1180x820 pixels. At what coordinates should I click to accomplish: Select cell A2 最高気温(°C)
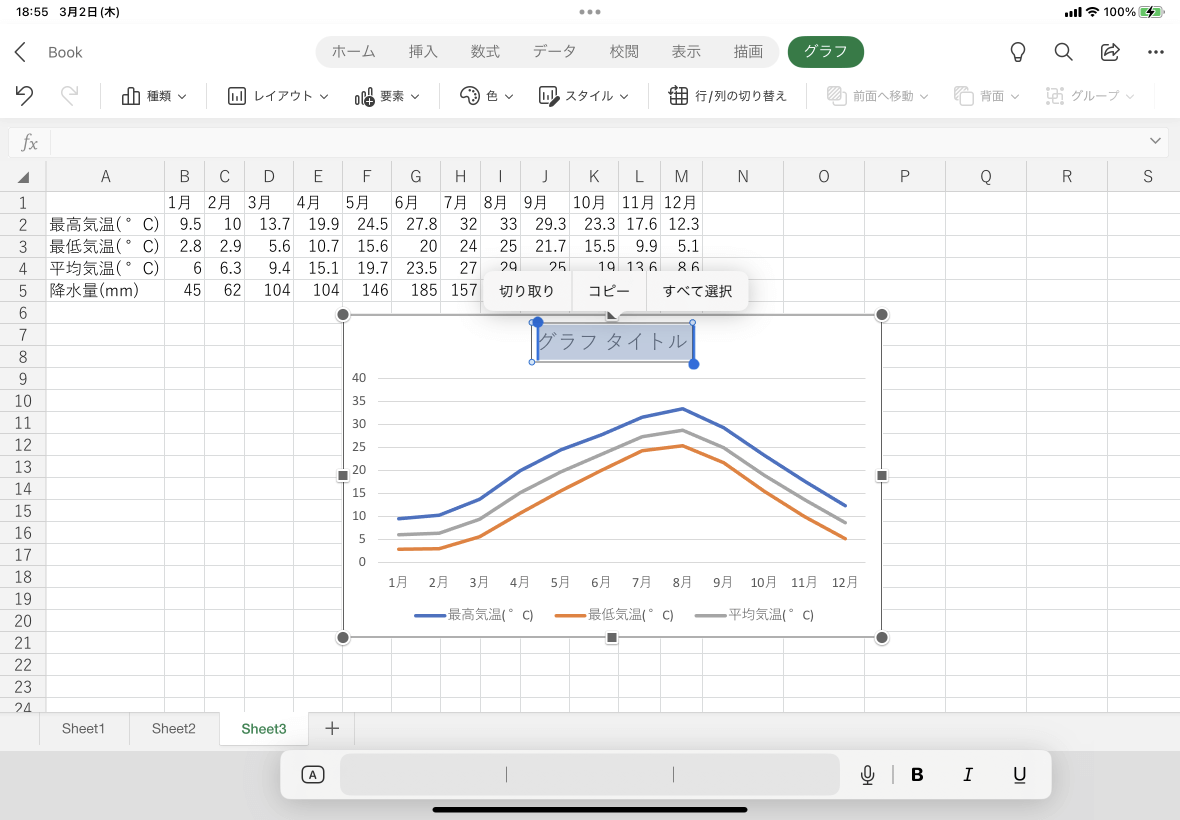(x=105, y=224)
